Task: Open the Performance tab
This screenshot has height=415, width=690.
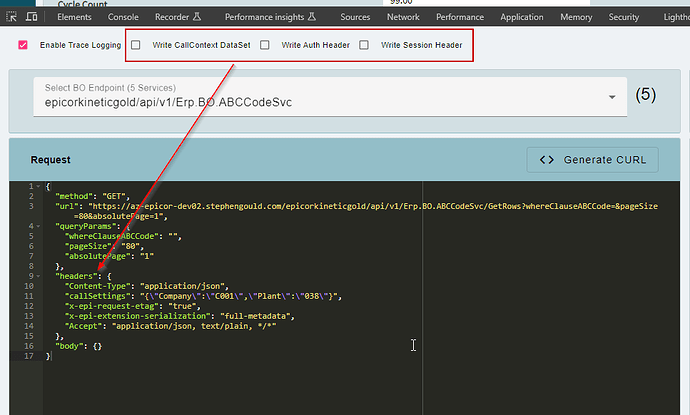Action: (460, 17)
